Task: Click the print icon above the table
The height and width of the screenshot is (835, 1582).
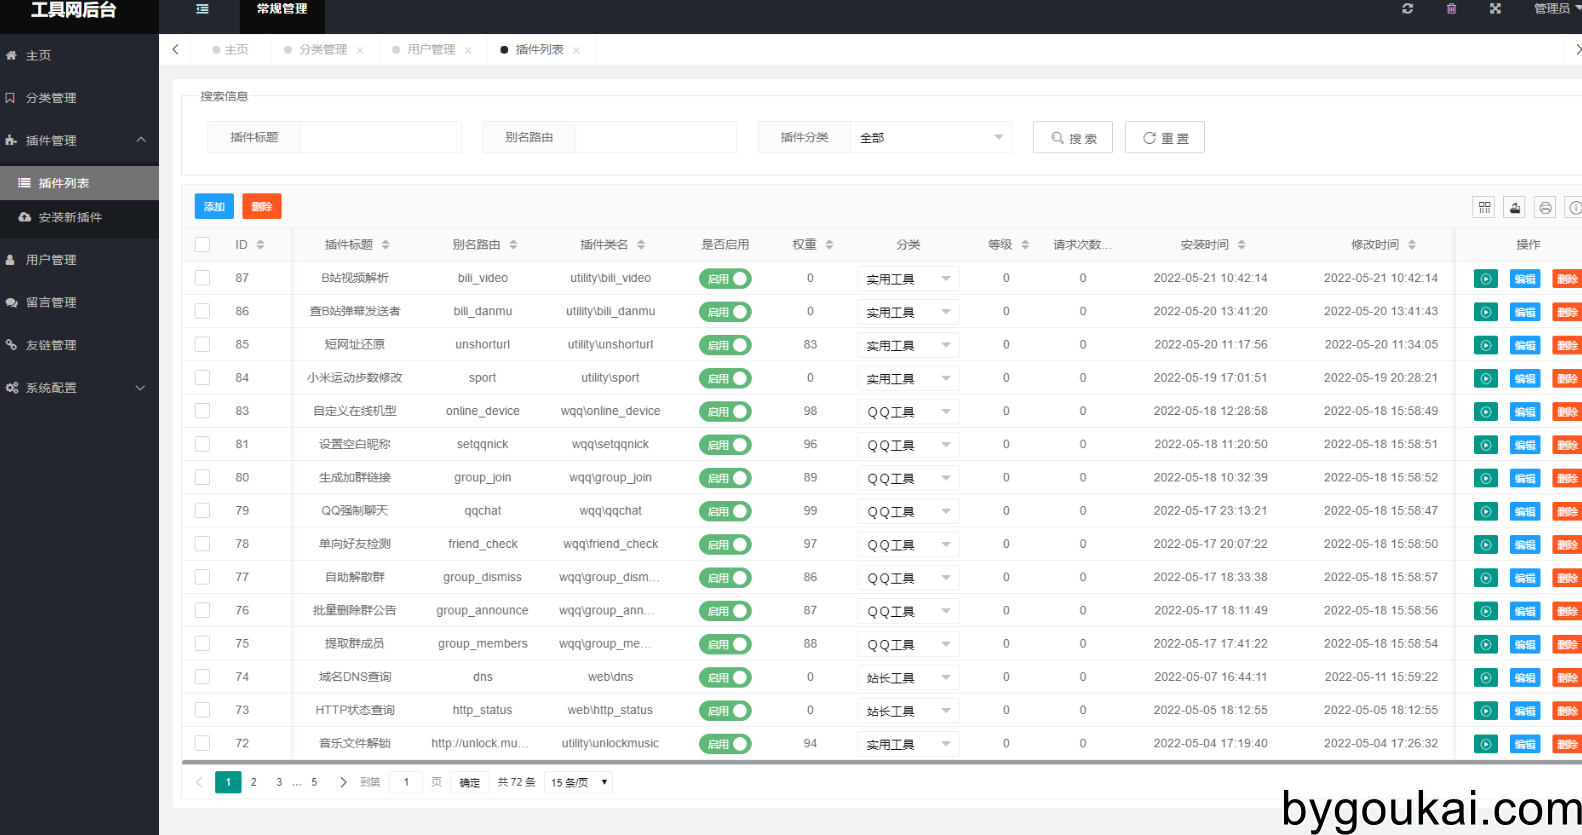Action: 1545,207
